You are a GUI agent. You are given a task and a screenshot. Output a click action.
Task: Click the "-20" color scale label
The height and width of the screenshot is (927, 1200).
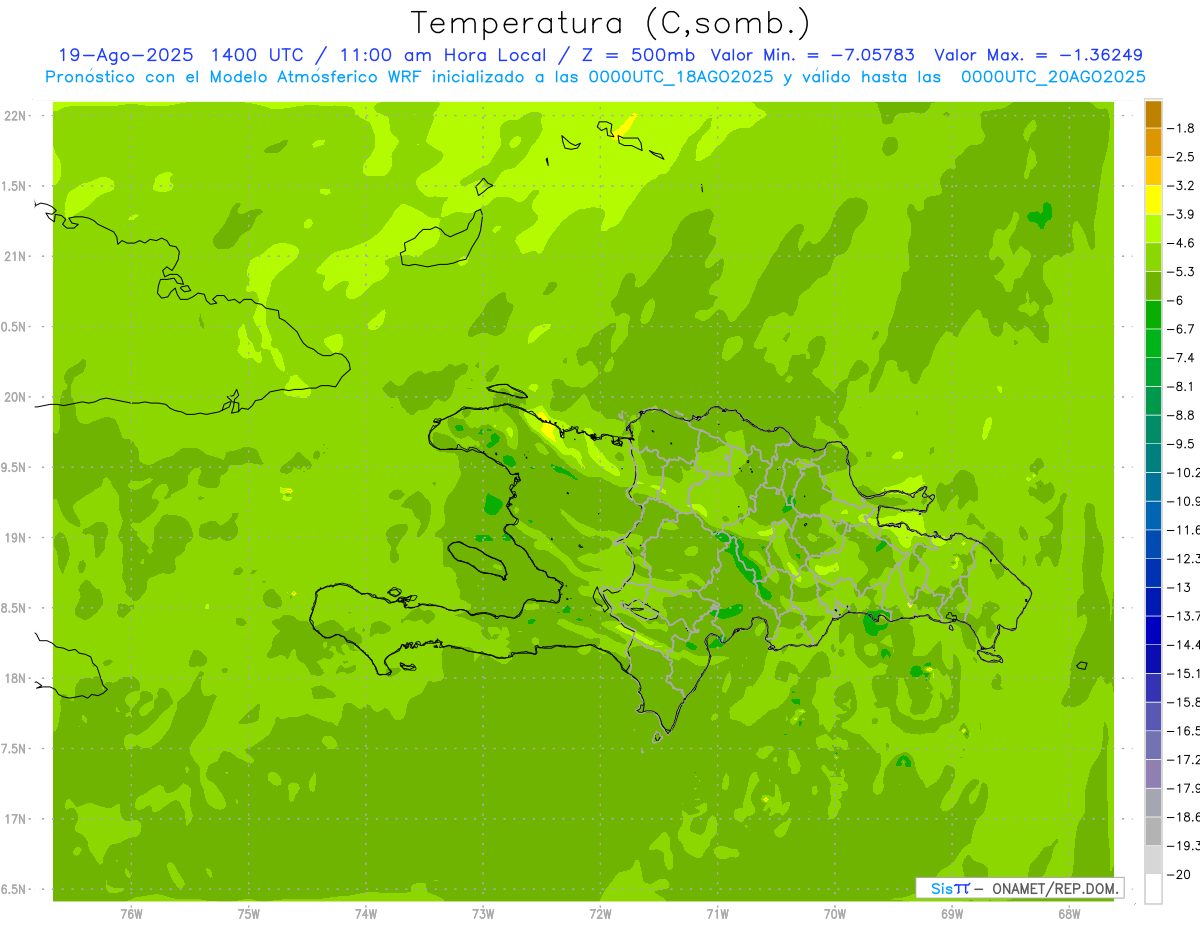pyautogui.click(x=1179, y=874)
